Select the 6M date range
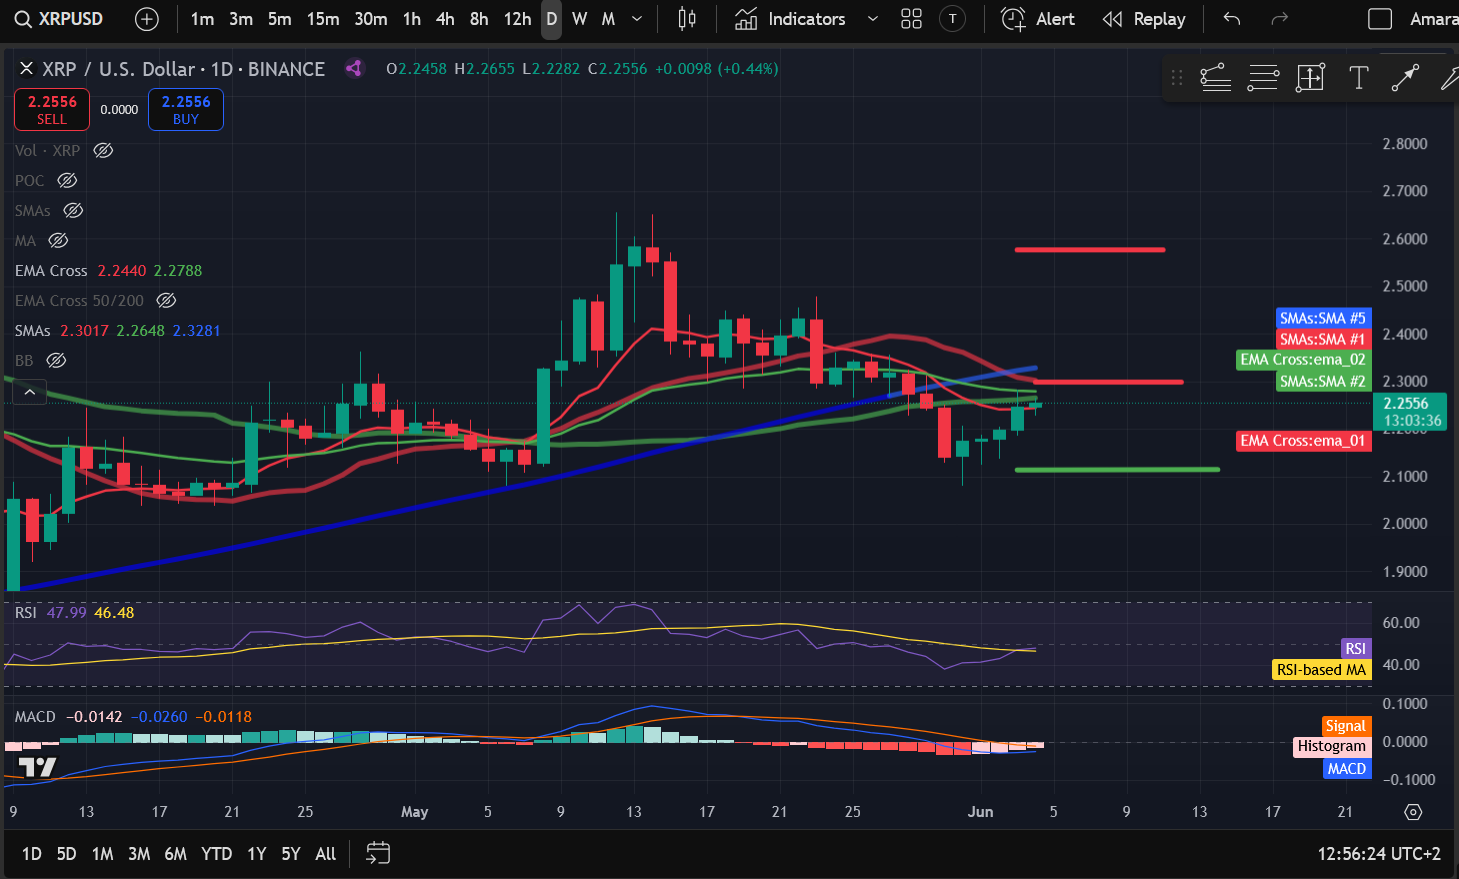Viewport: 1459px width, 879px height. click(176, 854)
